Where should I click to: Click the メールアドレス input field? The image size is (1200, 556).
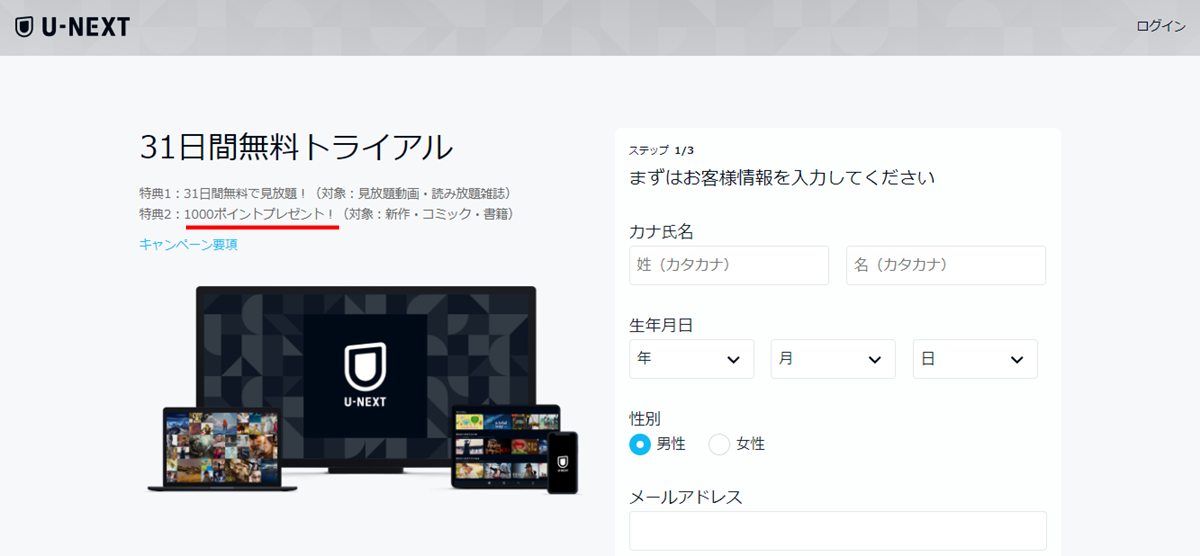click(838, 531)
